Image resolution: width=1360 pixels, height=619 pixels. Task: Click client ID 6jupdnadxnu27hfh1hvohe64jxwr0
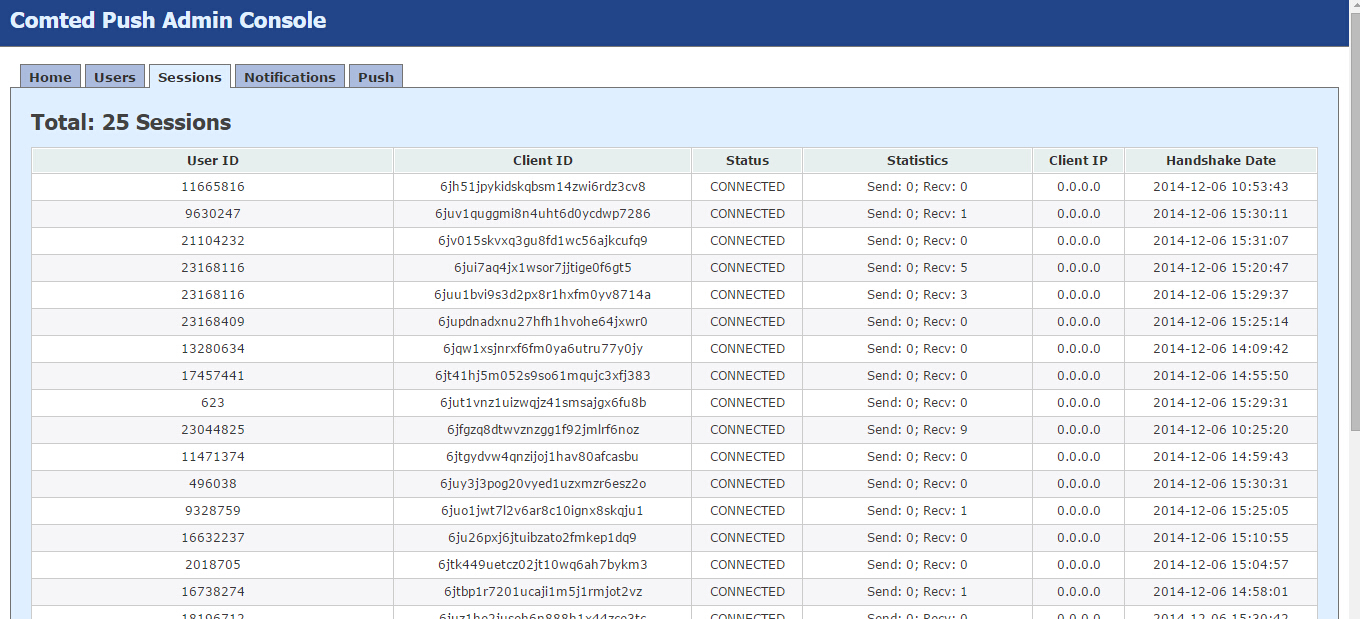click(543, 322)
